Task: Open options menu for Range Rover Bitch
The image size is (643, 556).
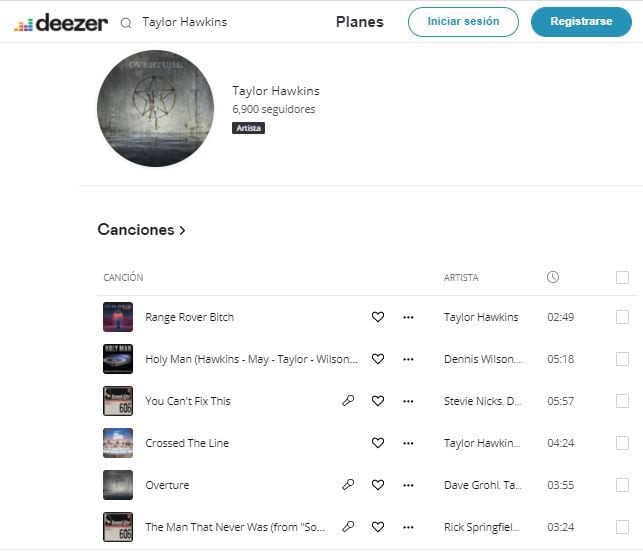Action: click(x=408, y=317)
